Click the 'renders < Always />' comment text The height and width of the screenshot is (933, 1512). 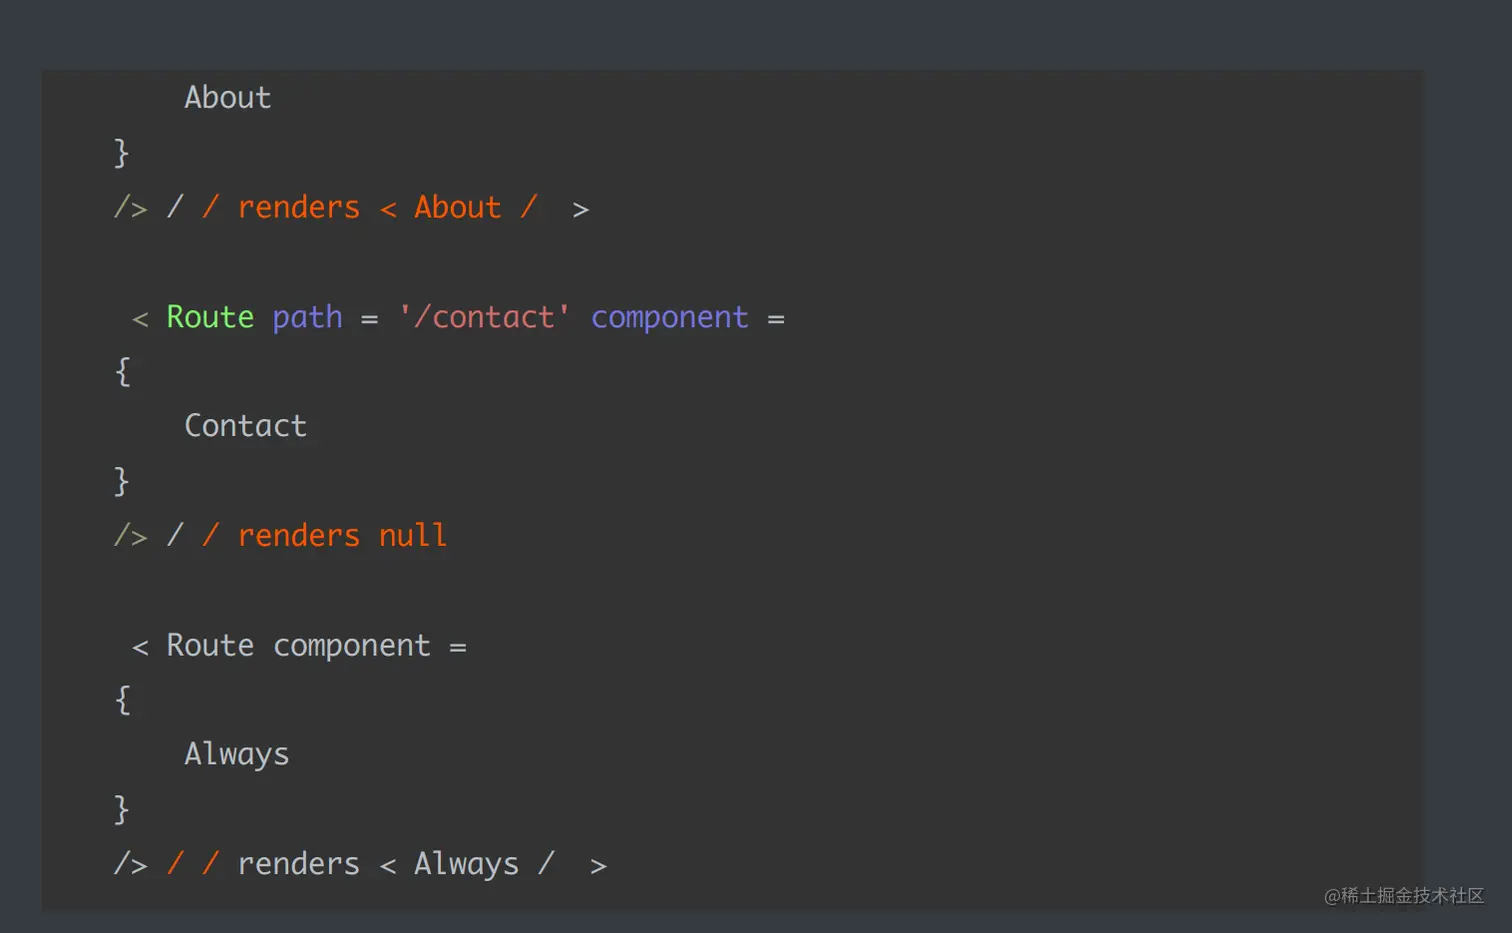click(421, 864)
